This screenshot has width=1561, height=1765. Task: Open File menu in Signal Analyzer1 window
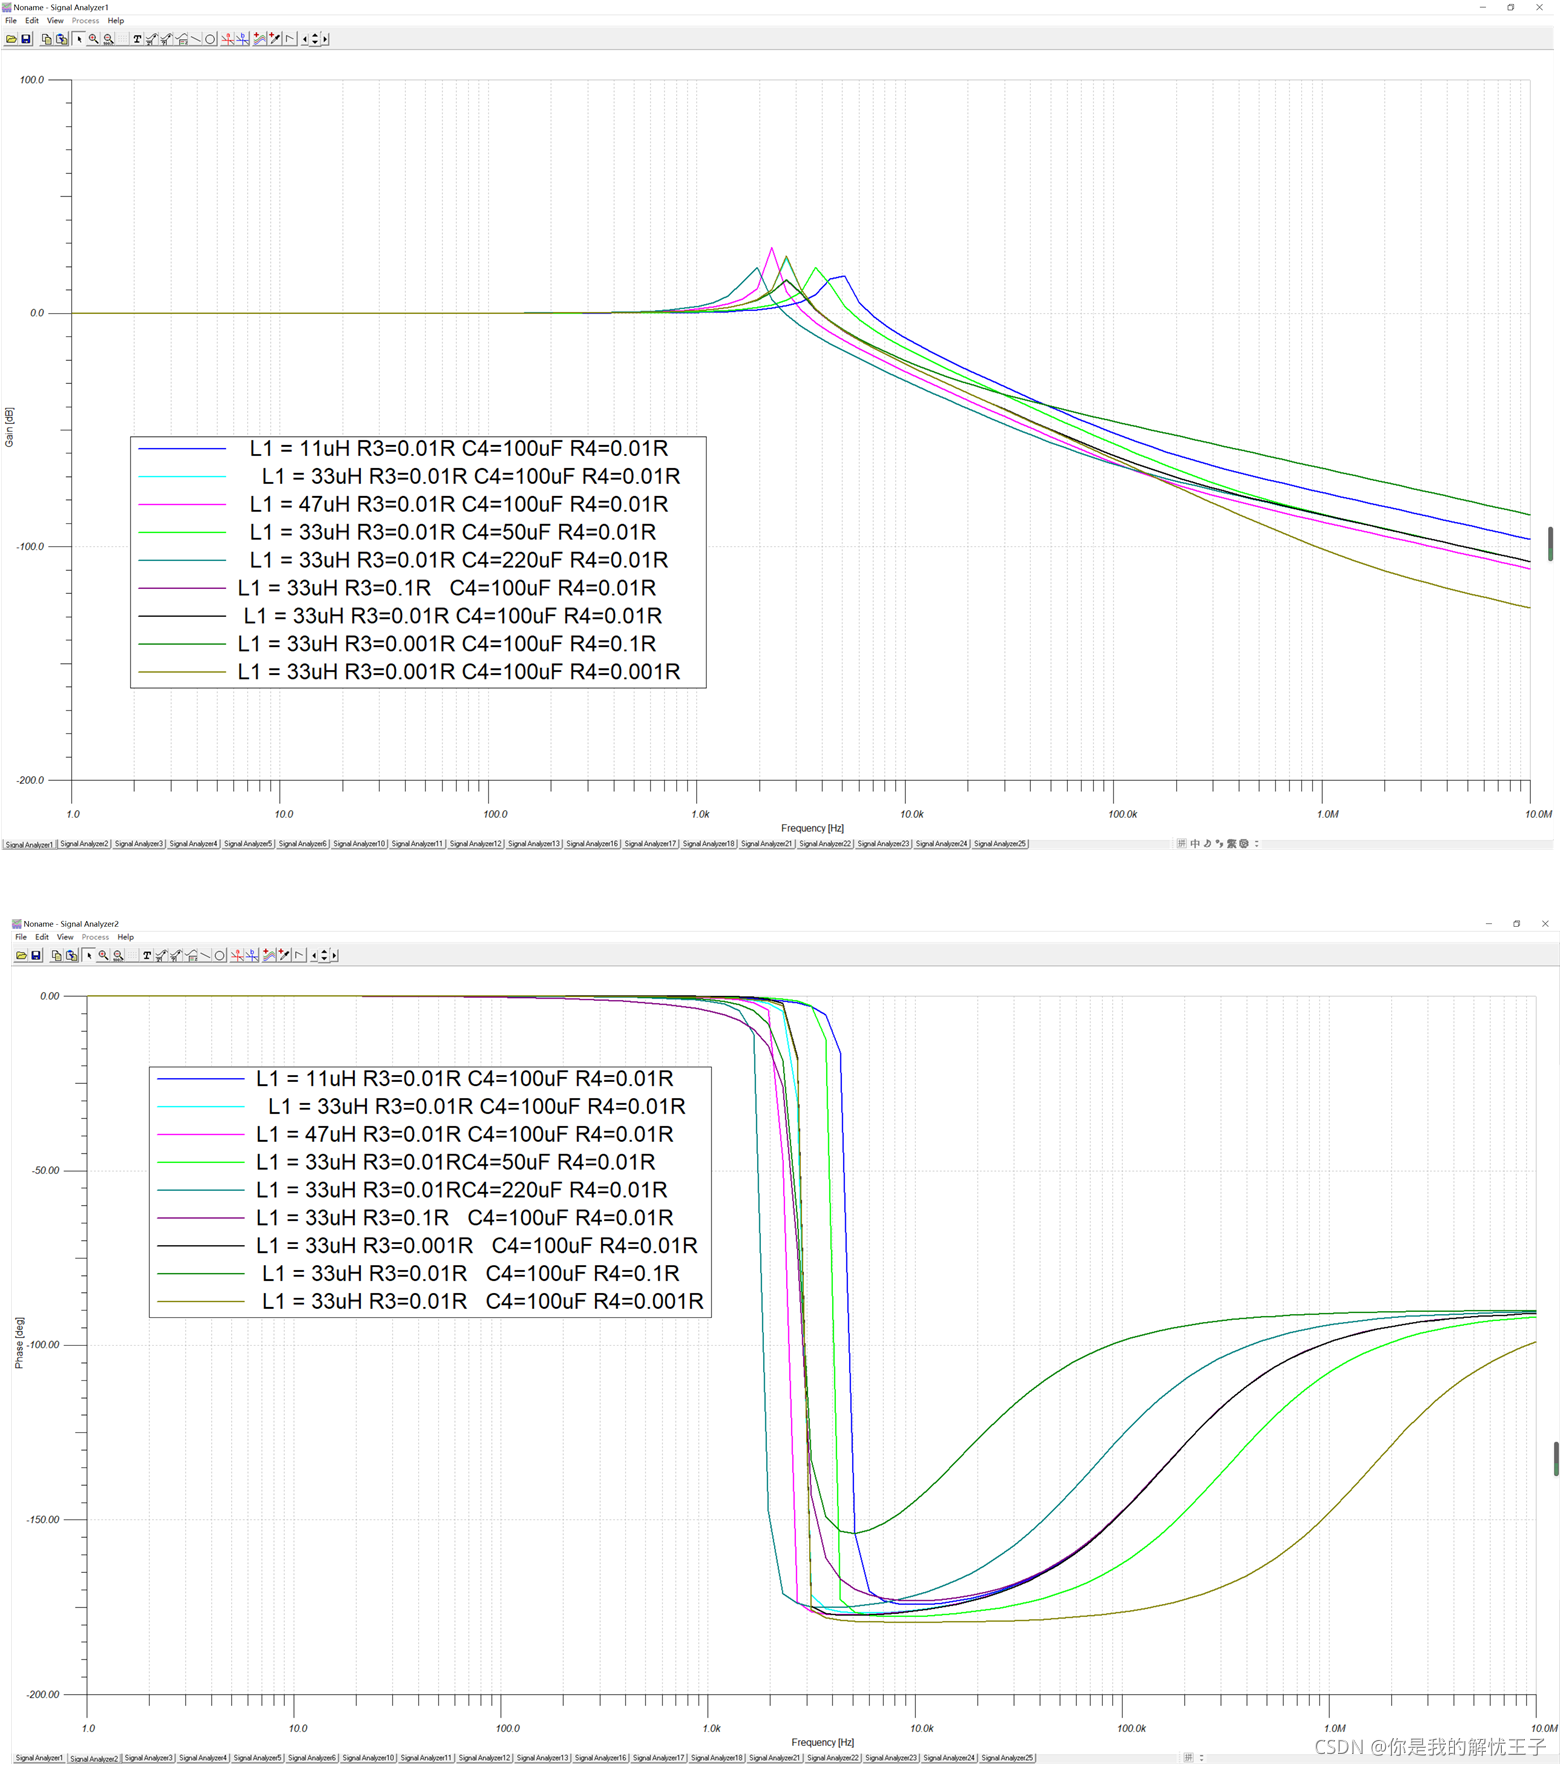[11, 20]
